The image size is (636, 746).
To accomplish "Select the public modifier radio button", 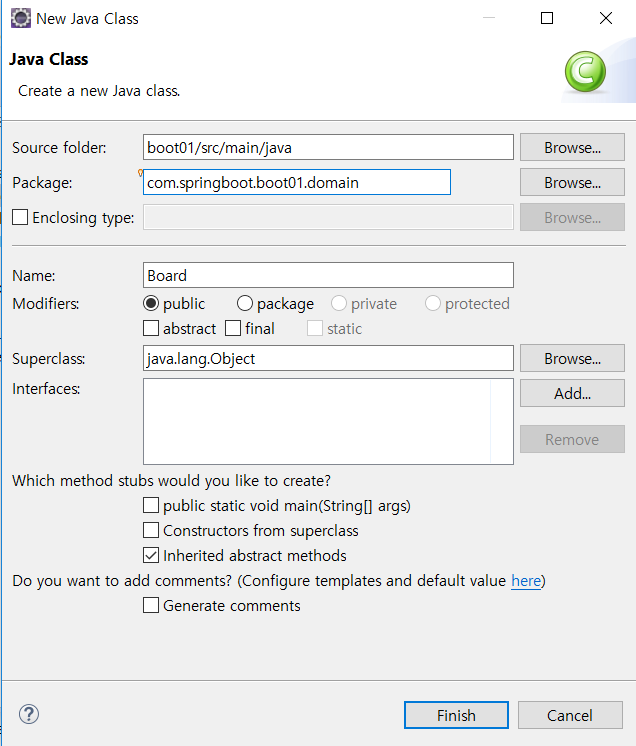I will pos(151,304).
